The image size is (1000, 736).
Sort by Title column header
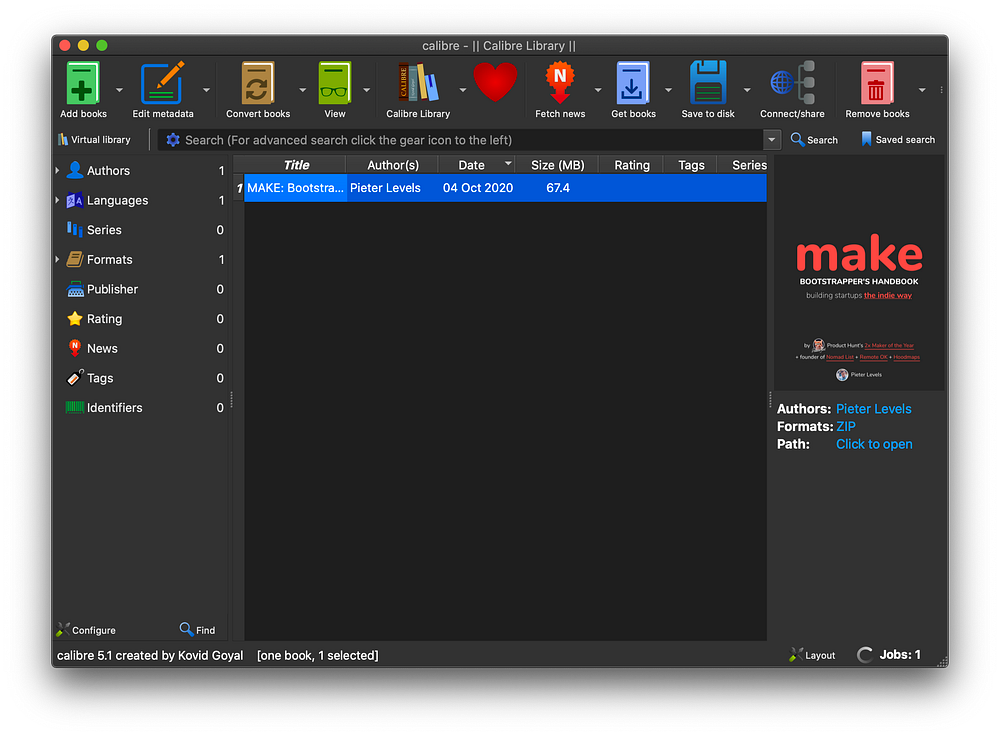coord(295,165)
